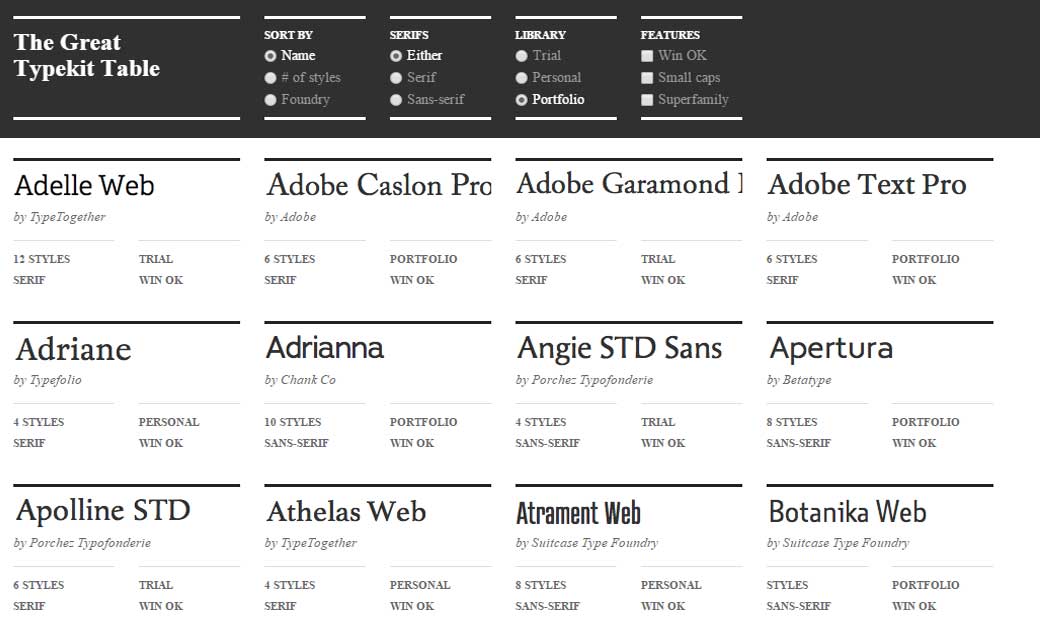
Task: Open the Adelle Web font page
Action: (x=84, y=185)
